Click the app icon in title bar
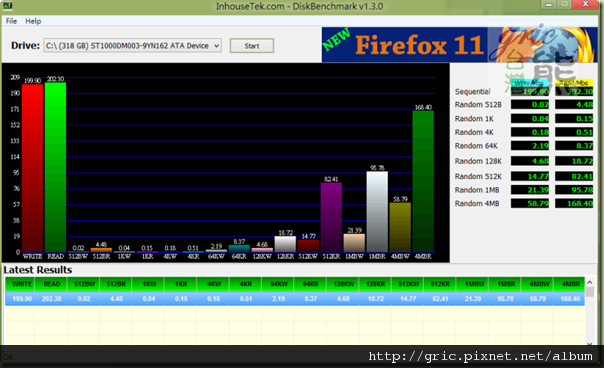The image size is (604, 368). (x=7, y=5)
